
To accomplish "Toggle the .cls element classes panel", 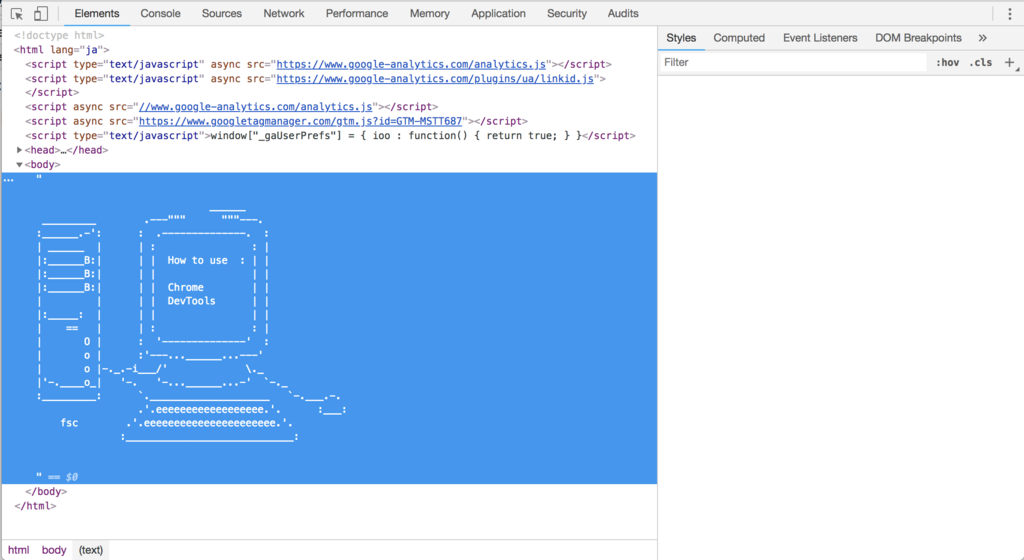I will [x=980, y=63].
